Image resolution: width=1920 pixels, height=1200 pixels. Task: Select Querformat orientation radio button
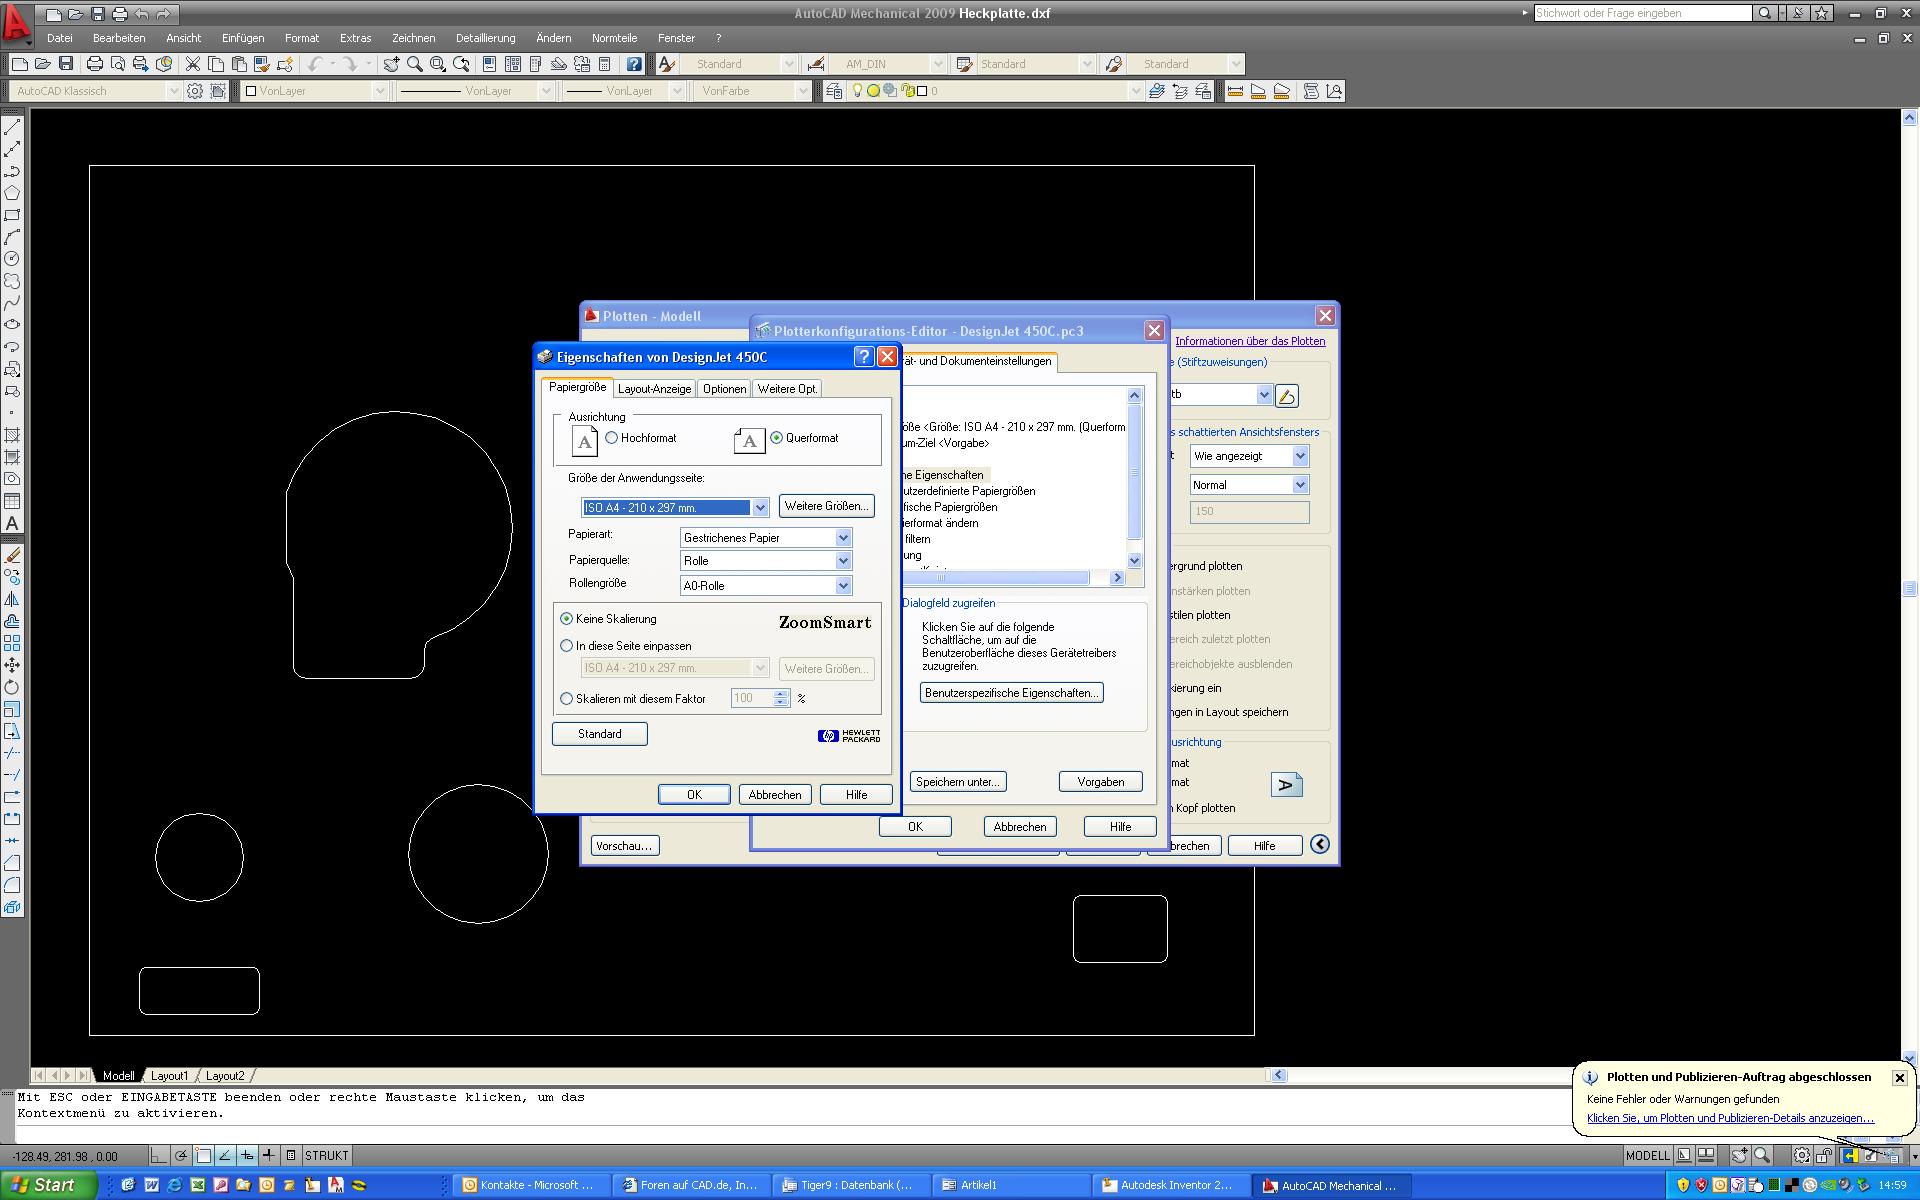(x=777, y=438)
